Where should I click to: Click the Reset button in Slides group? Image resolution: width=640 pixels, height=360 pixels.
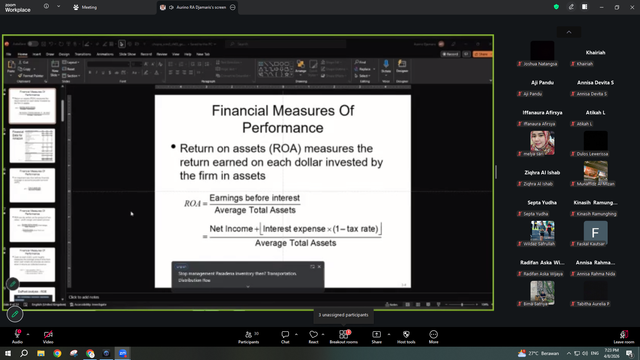click(69, 69)
